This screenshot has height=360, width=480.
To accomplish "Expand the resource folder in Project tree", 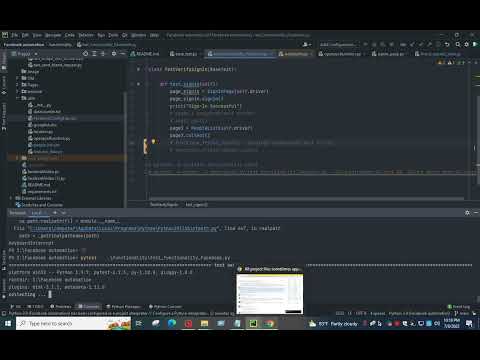I will (17, 92).
